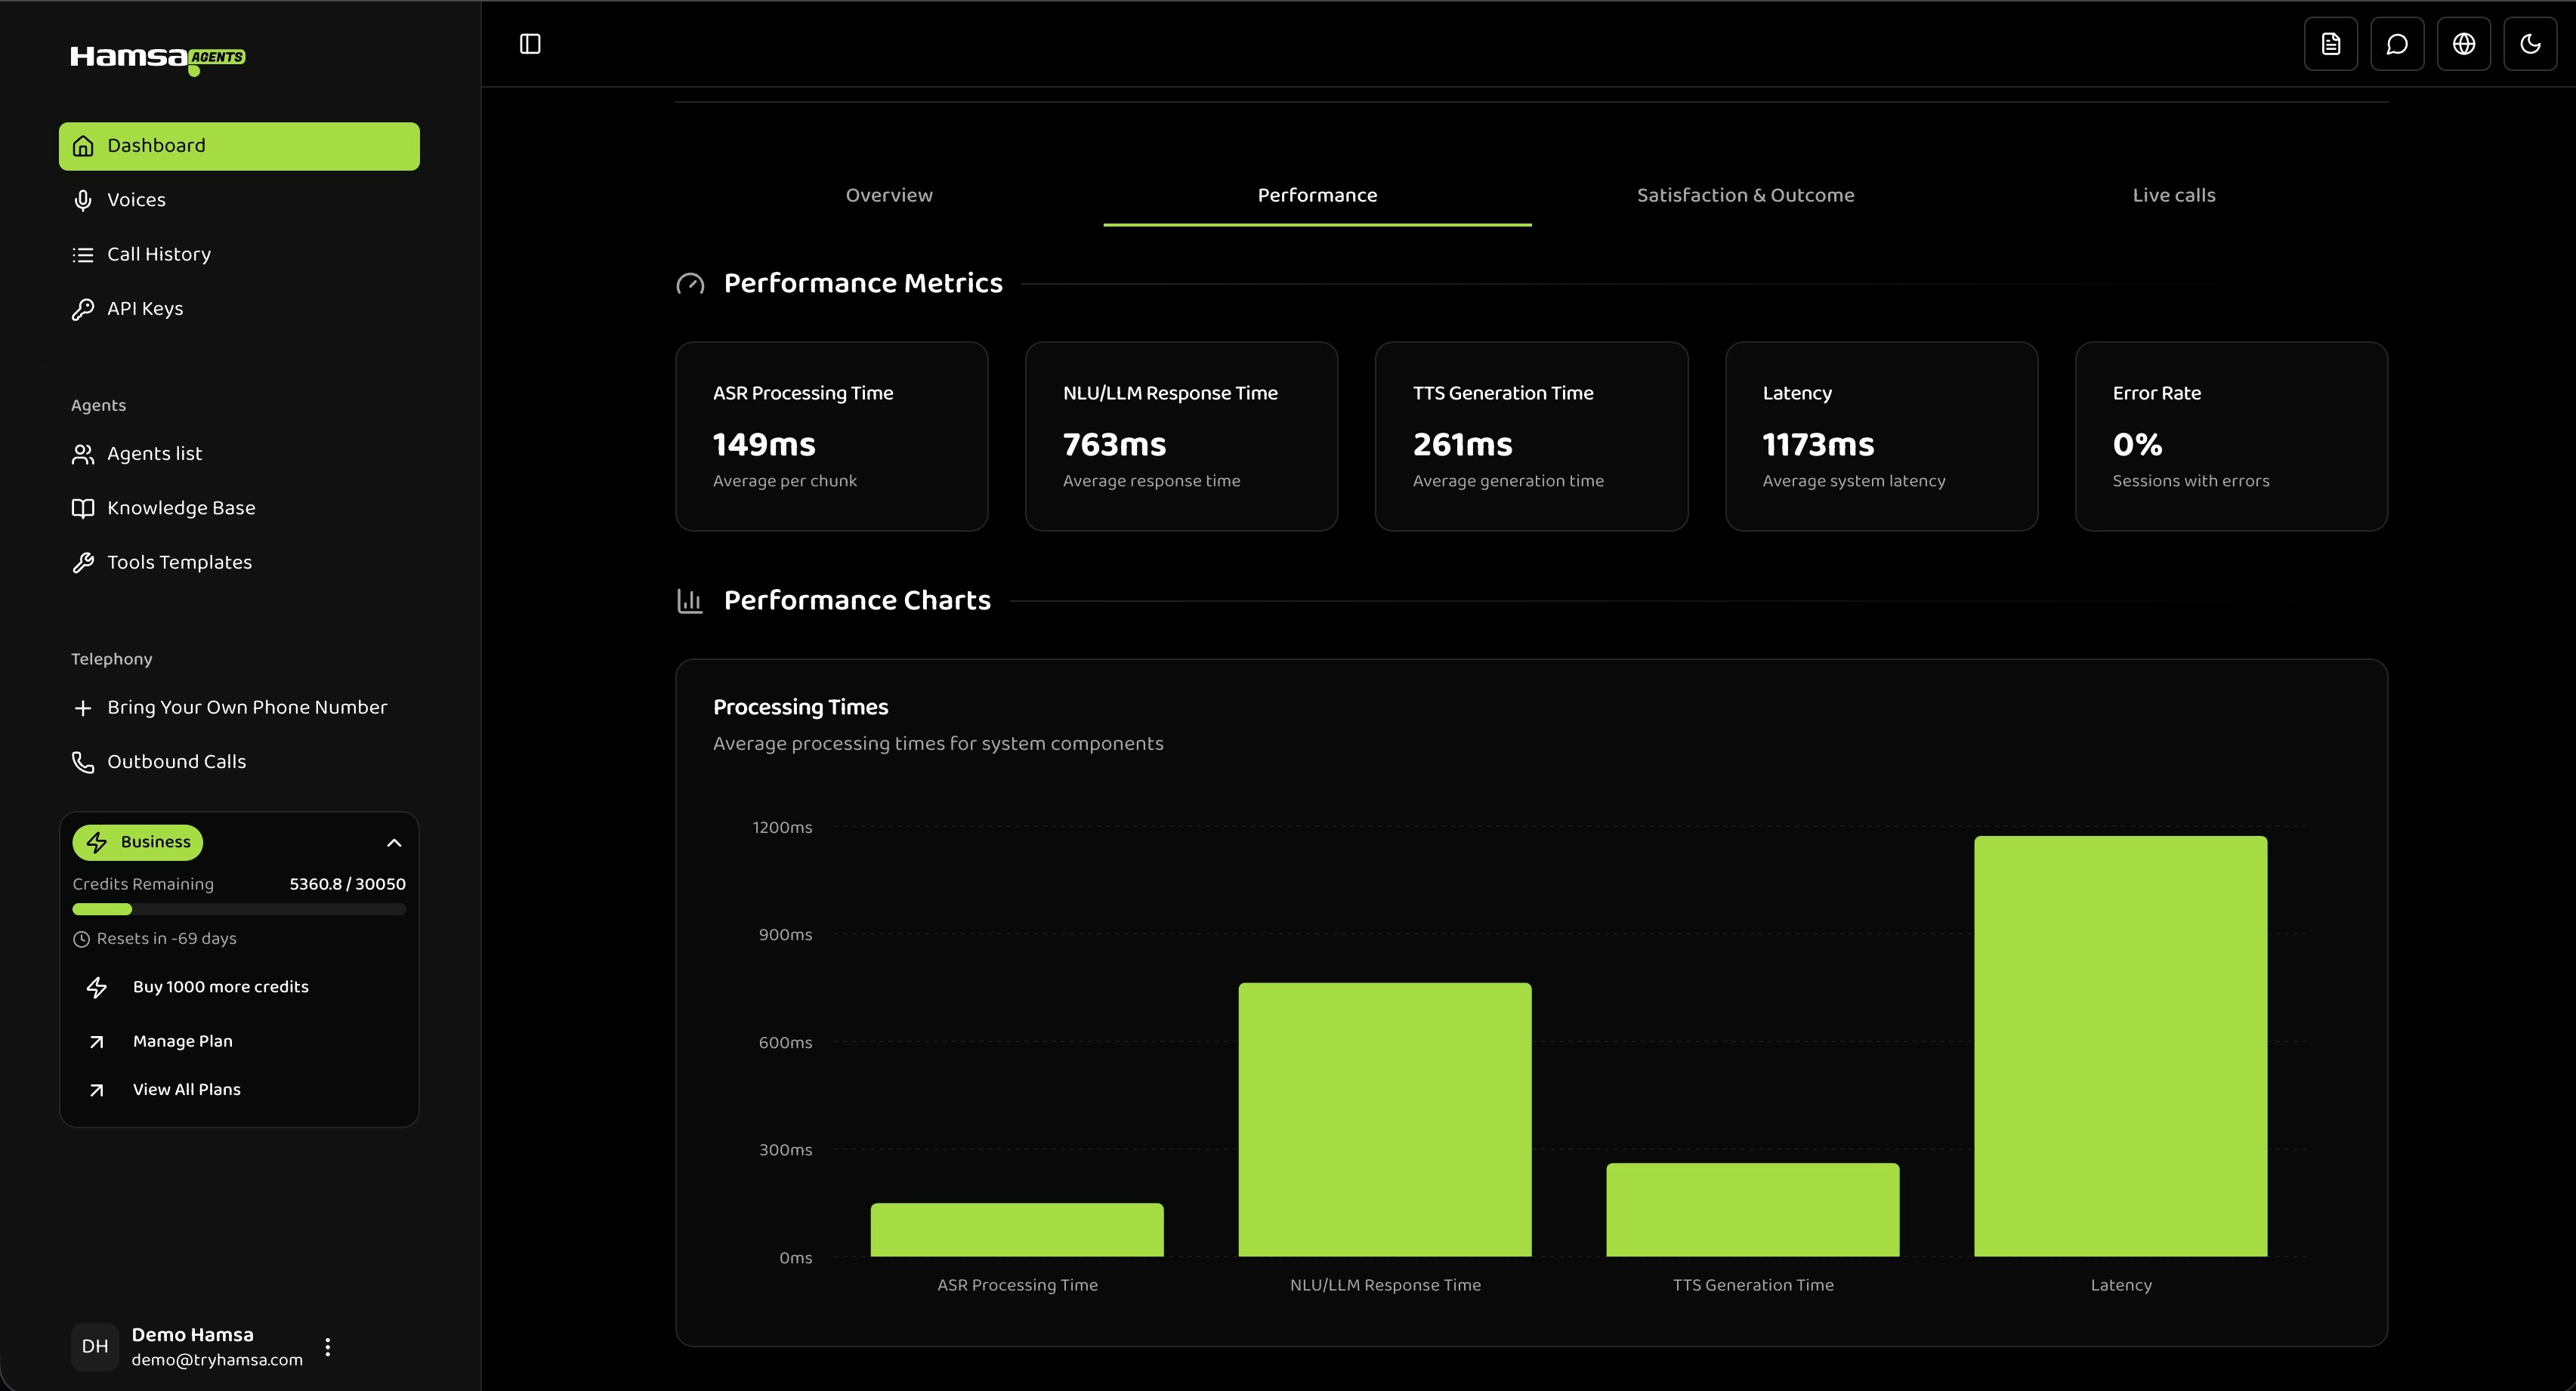The height and width of the screenshot is (1391, 2576).
Task: Click the Outbound Calls phone icon
Action: [x=83, y=761]
